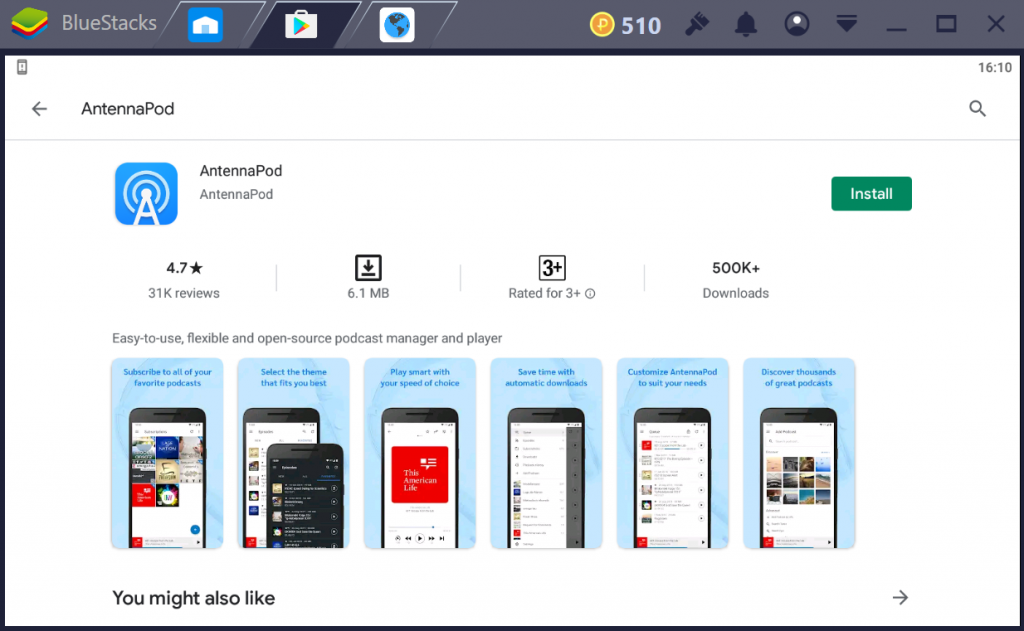Expand the You might also like arrow
The image size is (1024, 631).
pos(900,598)
